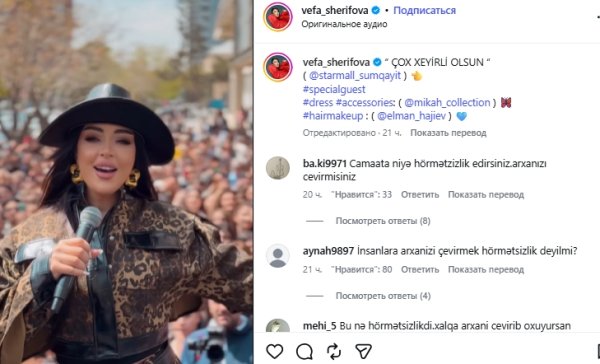Screen dimensions: 600x364
Task: Open @starmall_sumqayit mention
Action: (355, 75)
